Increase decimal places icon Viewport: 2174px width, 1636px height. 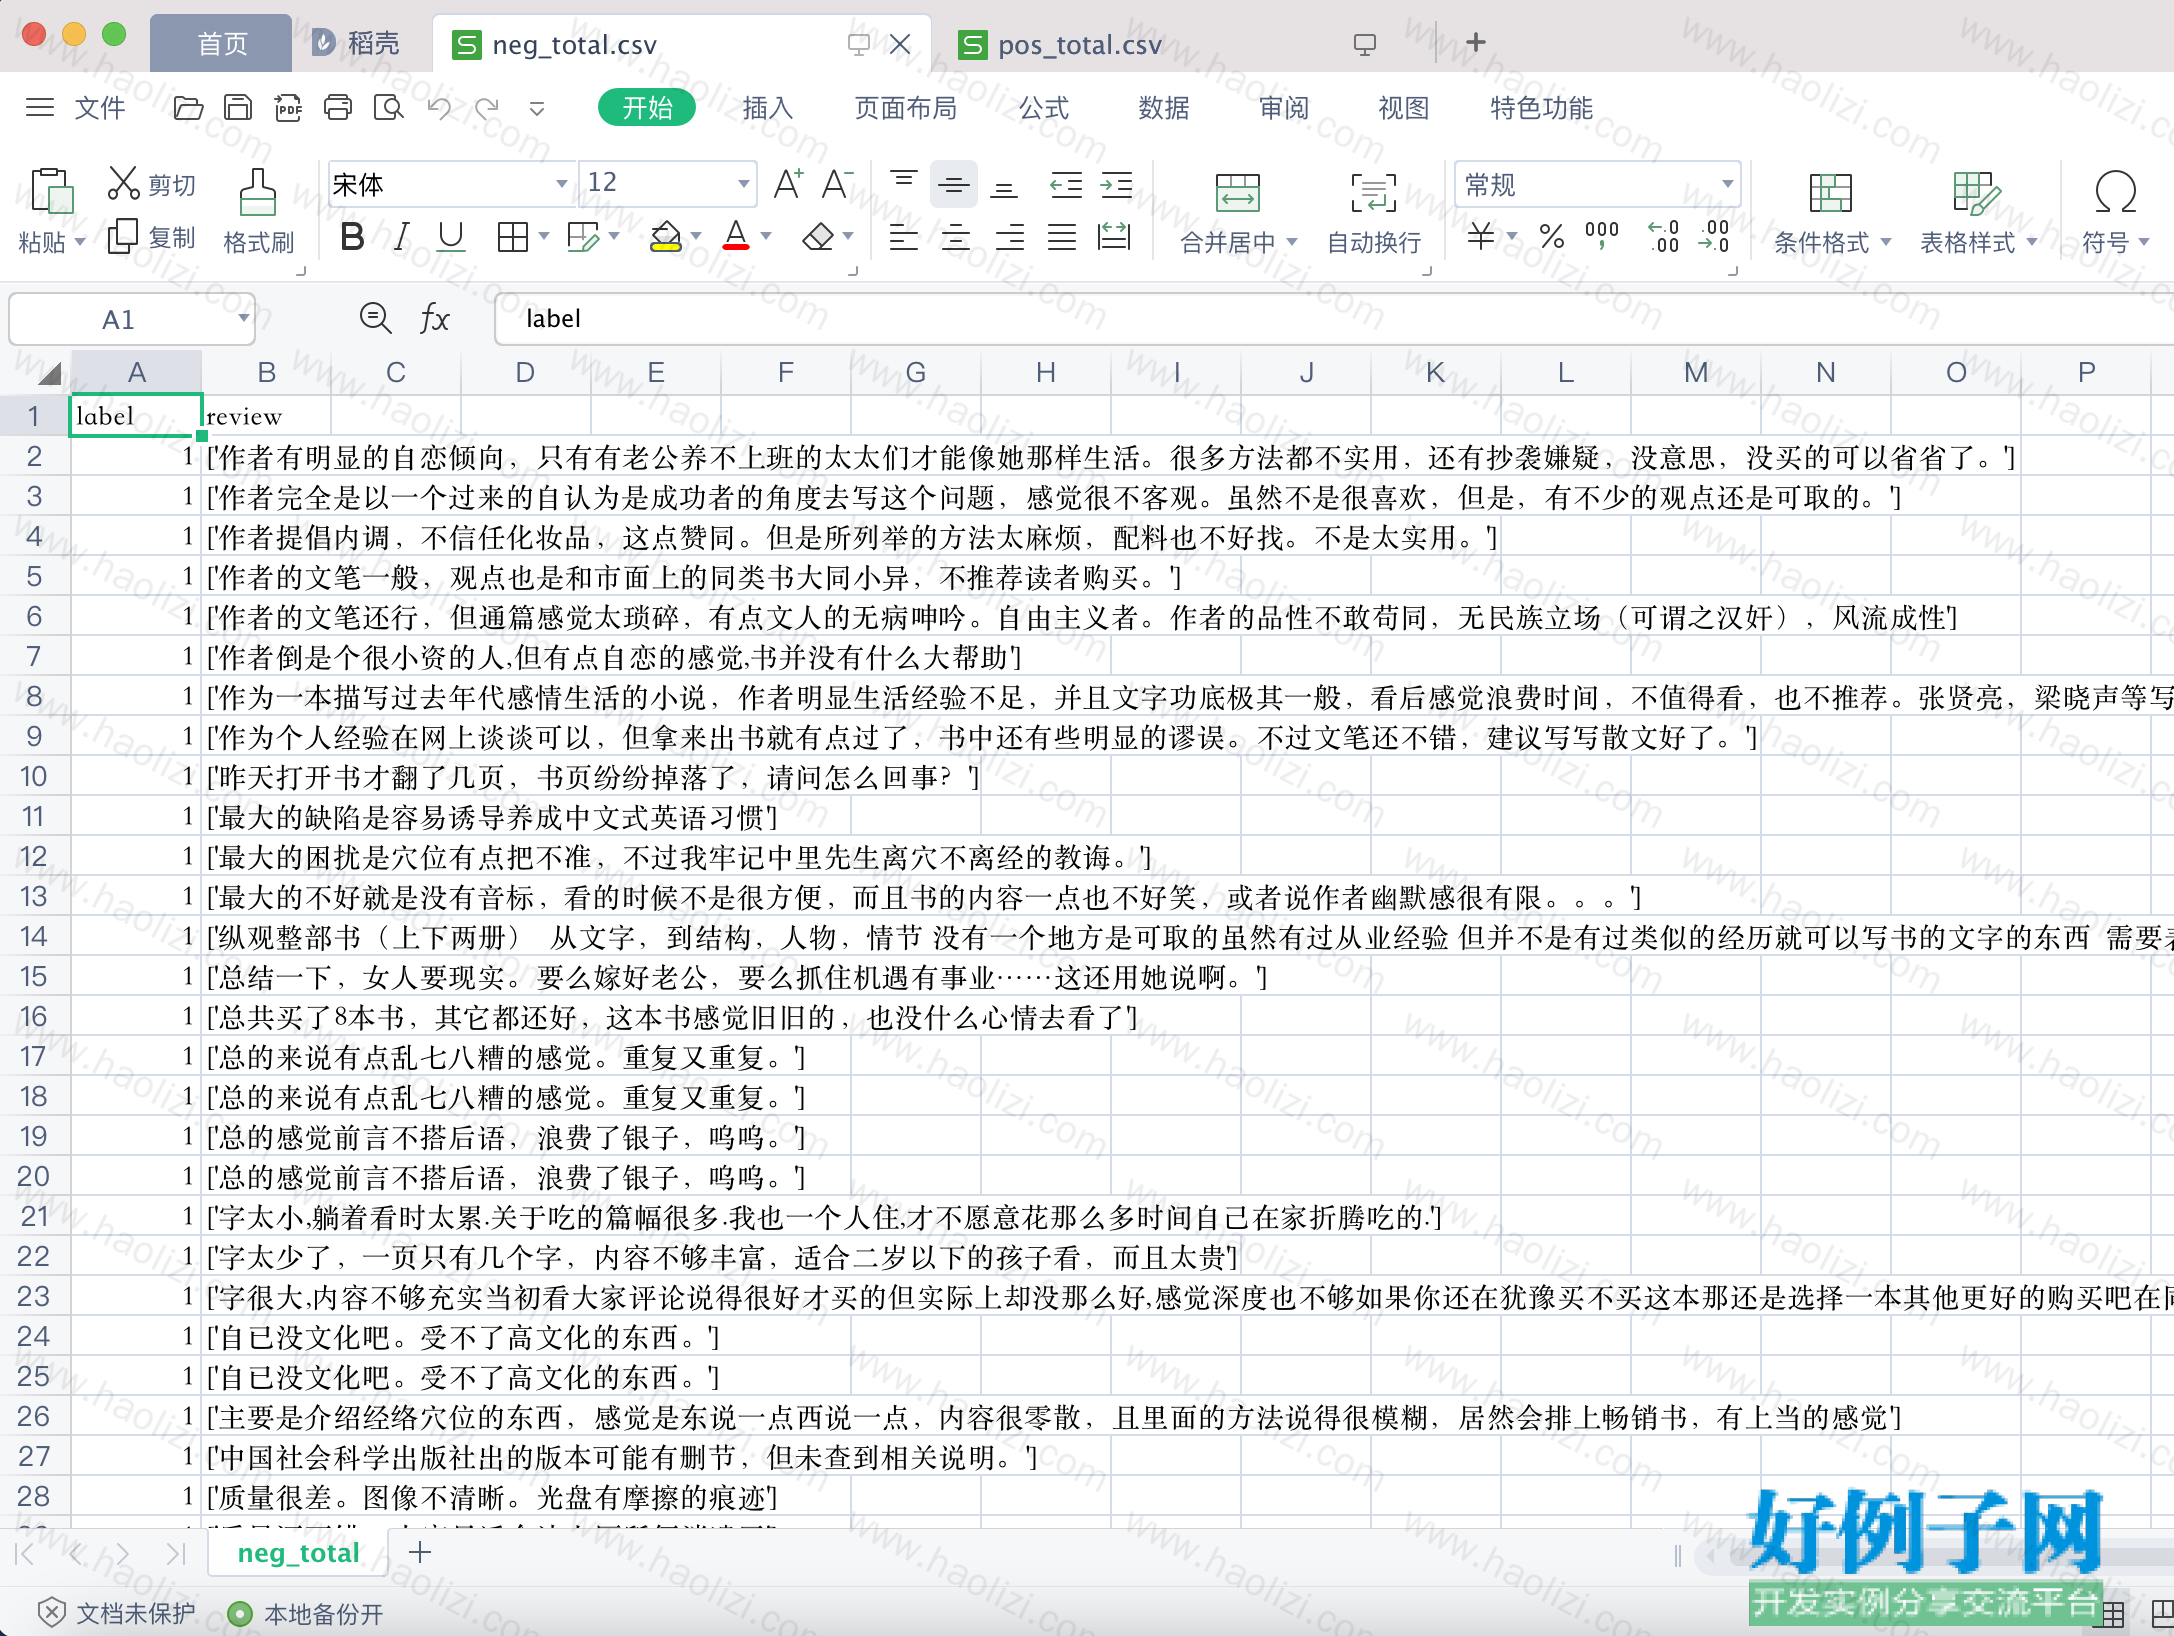(1663, 238)
